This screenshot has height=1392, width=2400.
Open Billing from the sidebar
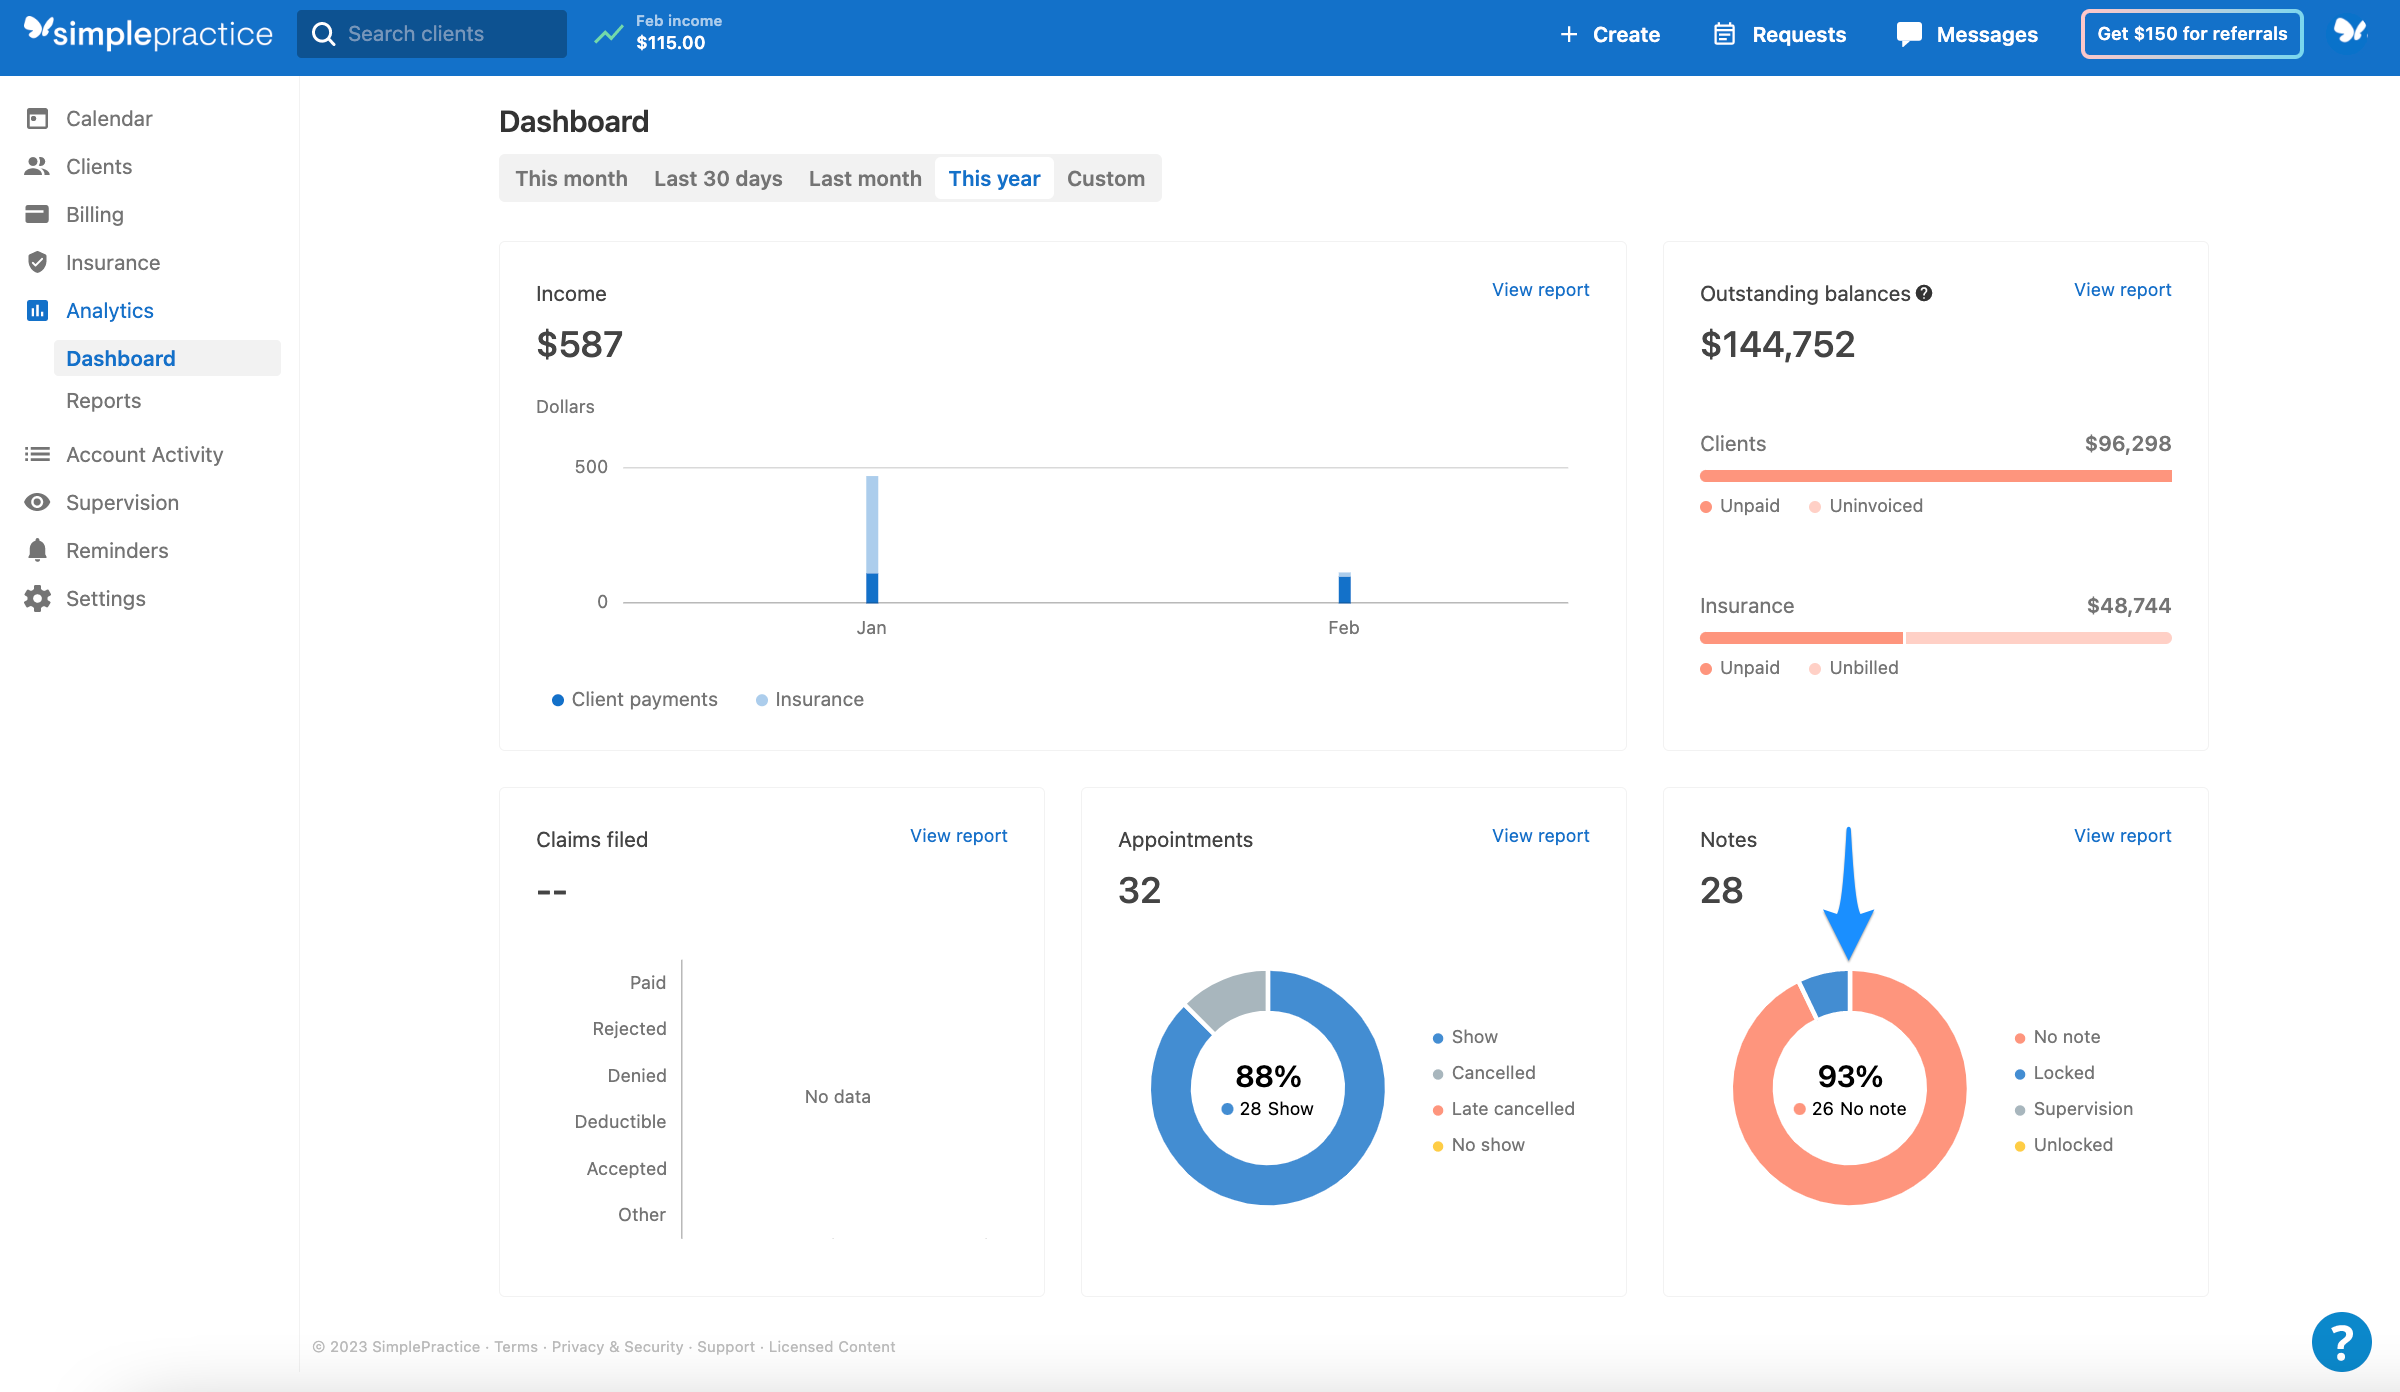[x=94, y=214]
